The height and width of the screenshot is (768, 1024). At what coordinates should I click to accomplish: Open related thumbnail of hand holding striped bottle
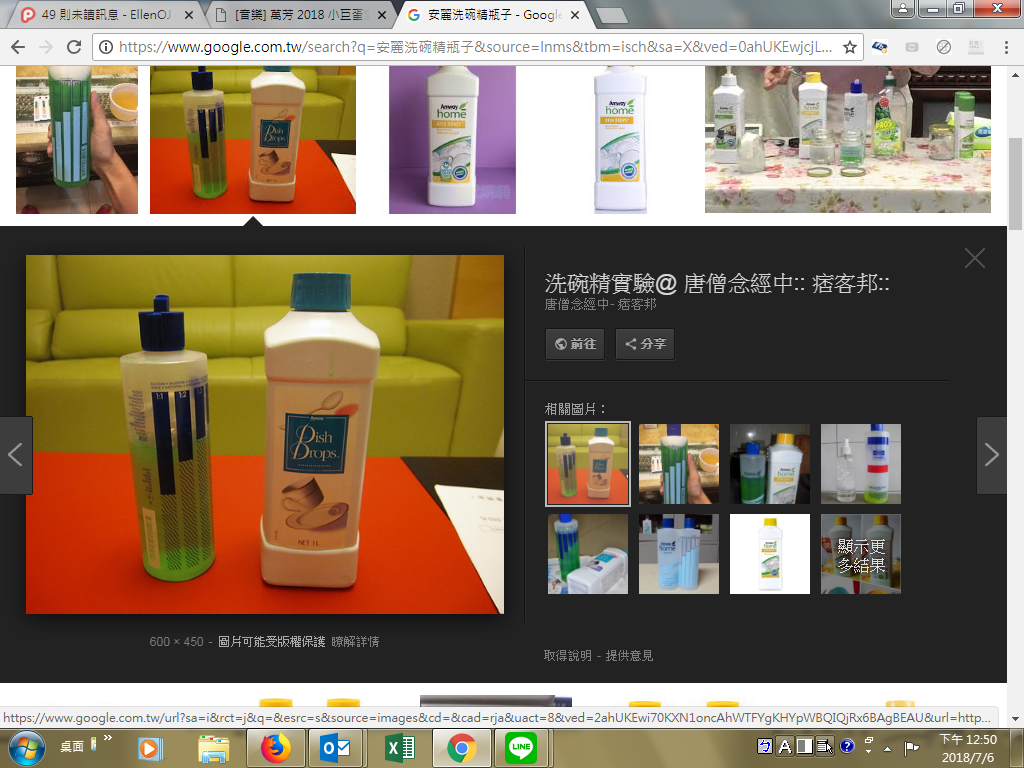(679, 464)
